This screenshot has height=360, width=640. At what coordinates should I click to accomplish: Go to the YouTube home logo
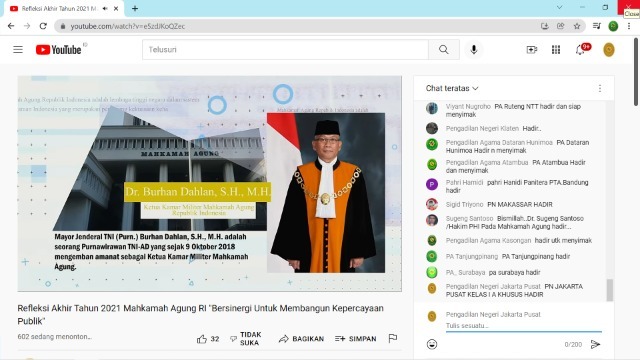point(58,50)
